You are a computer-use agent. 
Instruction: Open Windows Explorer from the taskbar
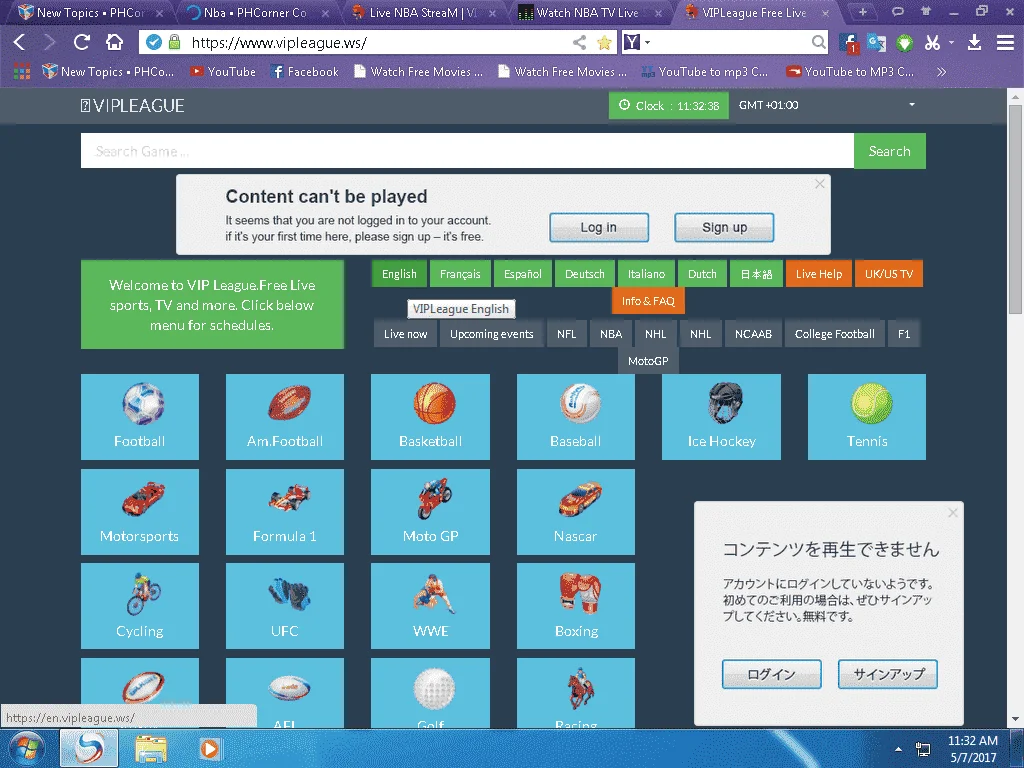151,748
